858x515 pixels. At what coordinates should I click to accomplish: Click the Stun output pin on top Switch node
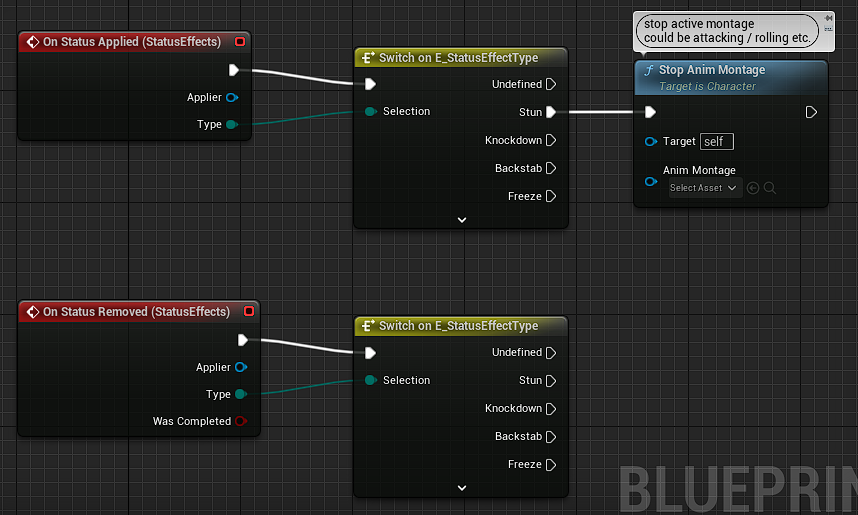pyautogui.click(x=550, y=112)
